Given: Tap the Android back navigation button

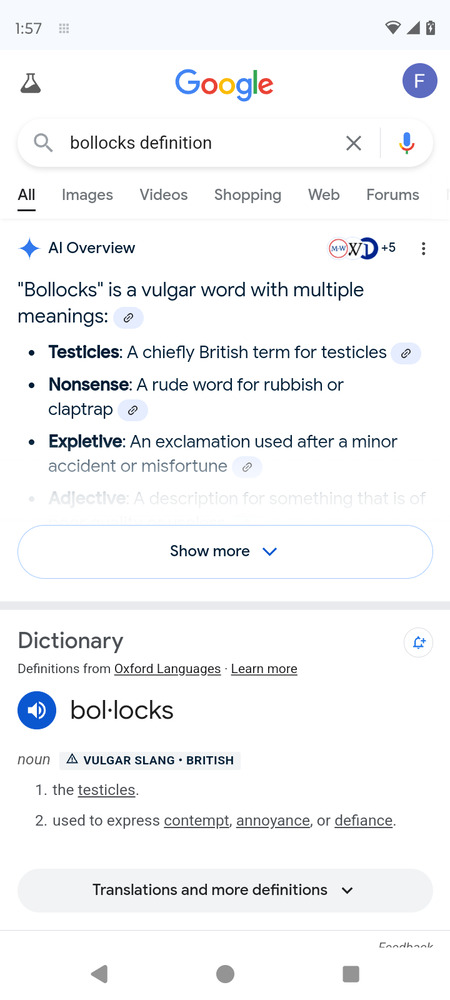Looking at the screenshot, I should tap(99, 974).
